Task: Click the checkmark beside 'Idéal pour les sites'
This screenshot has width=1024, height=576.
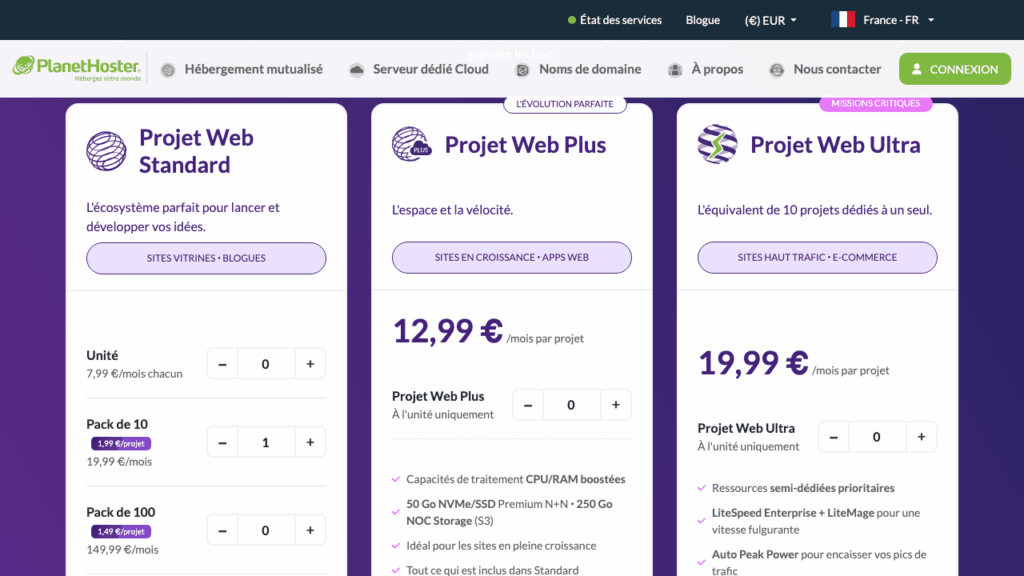Action: tap(396, 545)
